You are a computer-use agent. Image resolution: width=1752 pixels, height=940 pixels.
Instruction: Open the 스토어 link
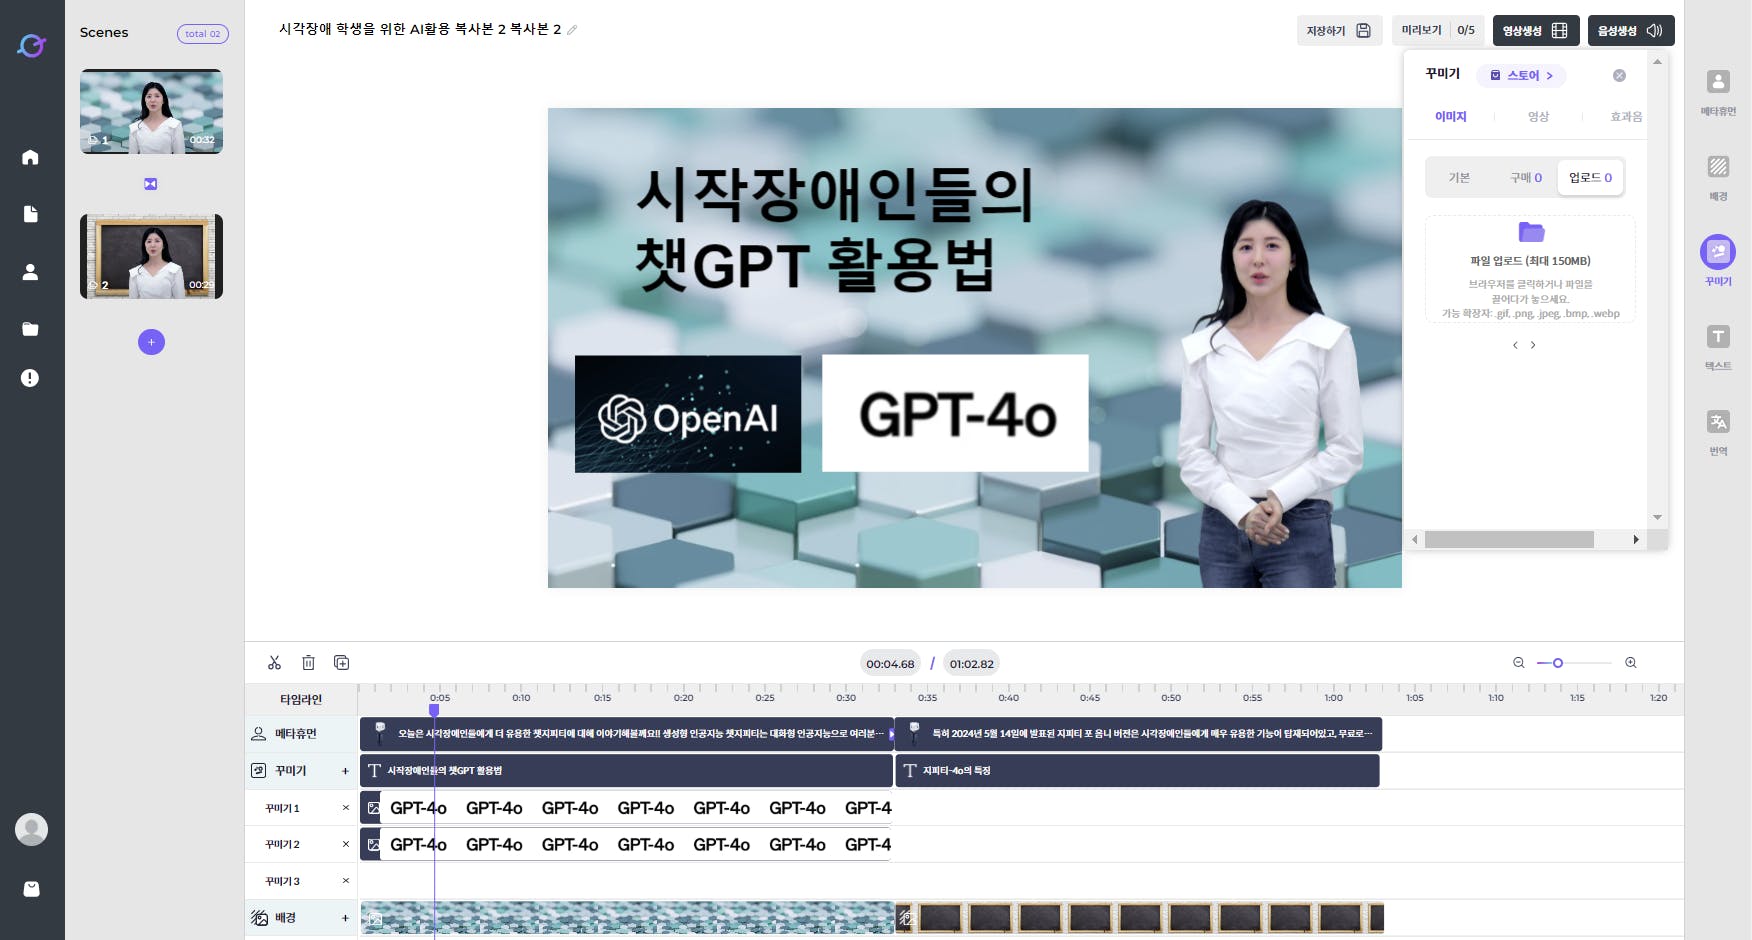(1521, 76)
